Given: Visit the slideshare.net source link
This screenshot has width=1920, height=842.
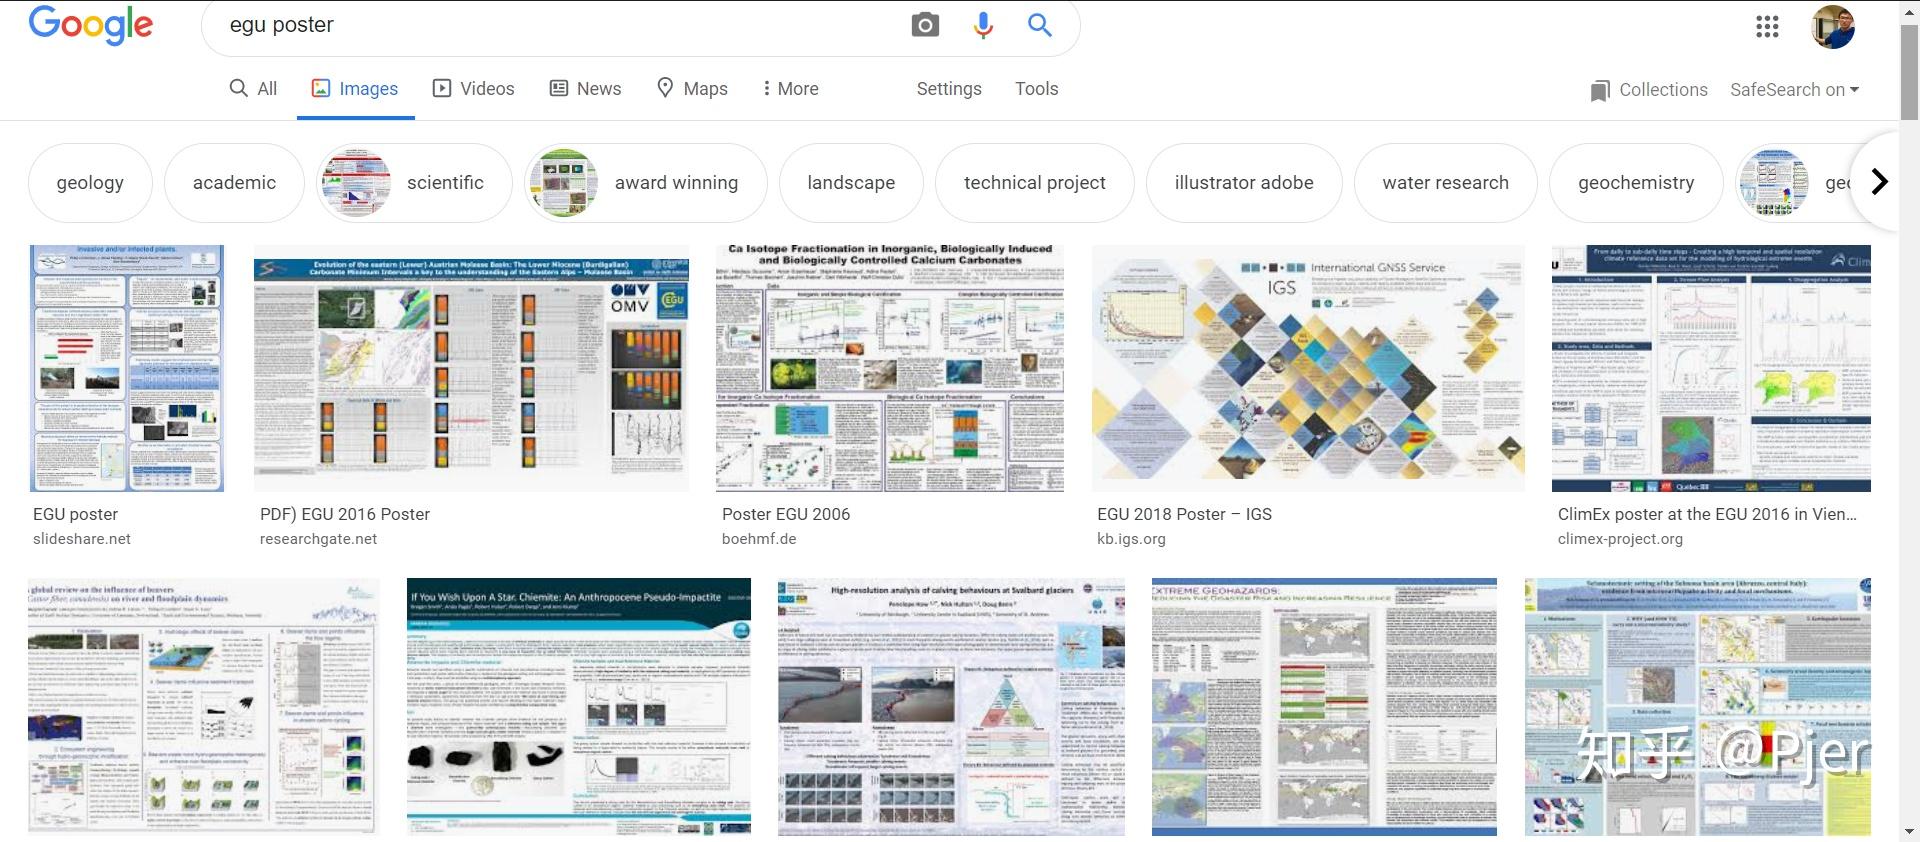Looking at the screenshot, I should click(x=82, y=539).
